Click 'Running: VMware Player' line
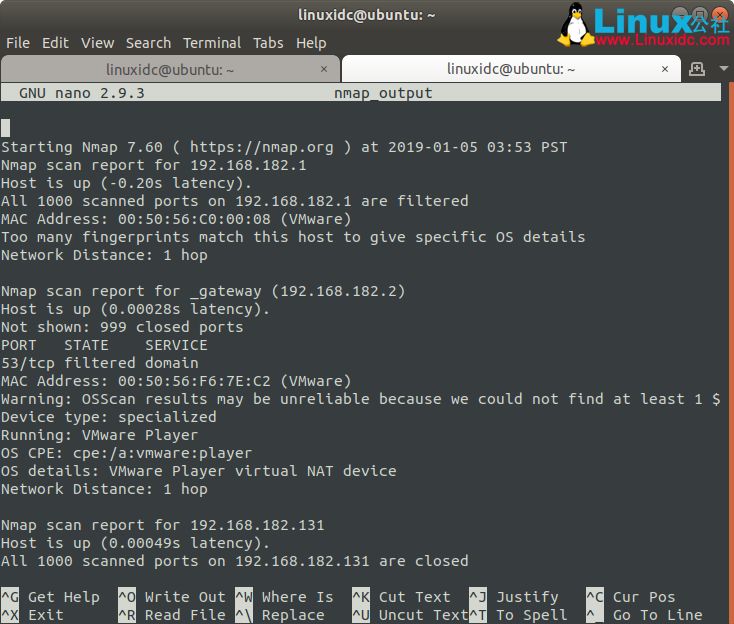 pos(100,435)
